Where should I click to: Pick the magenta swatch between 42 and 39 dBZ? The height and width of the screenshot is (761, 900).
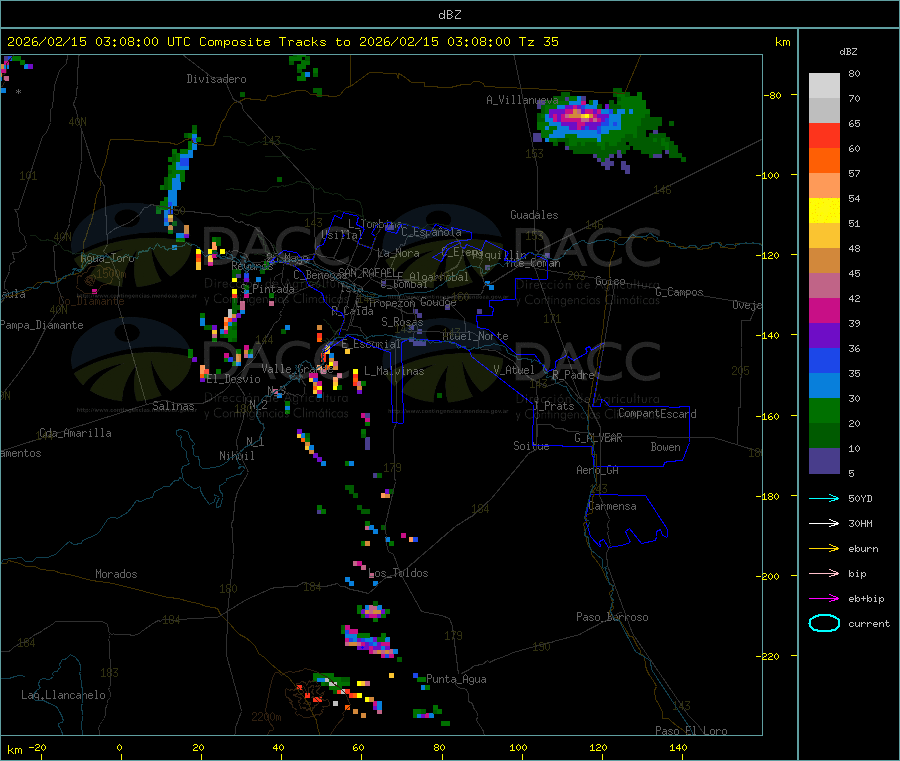(824, 310)
